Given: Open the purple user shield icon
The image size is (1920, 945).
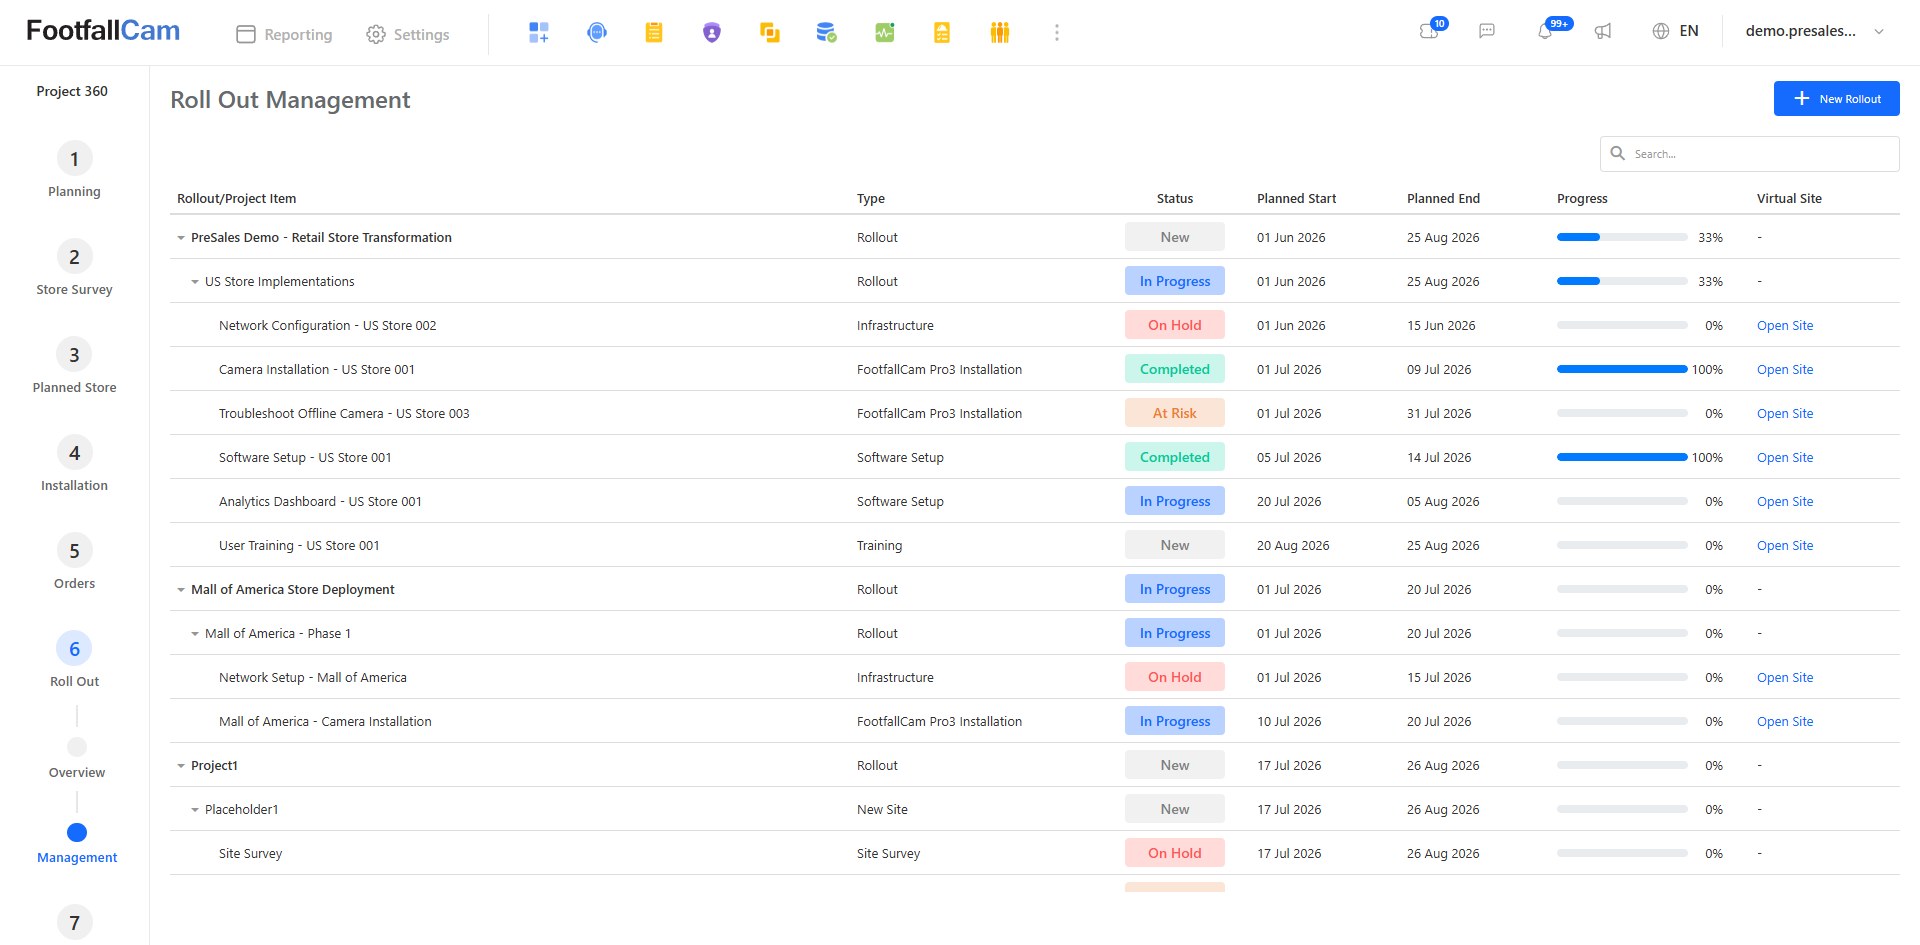Looking at the screenshot, I should tap(712, 33).
